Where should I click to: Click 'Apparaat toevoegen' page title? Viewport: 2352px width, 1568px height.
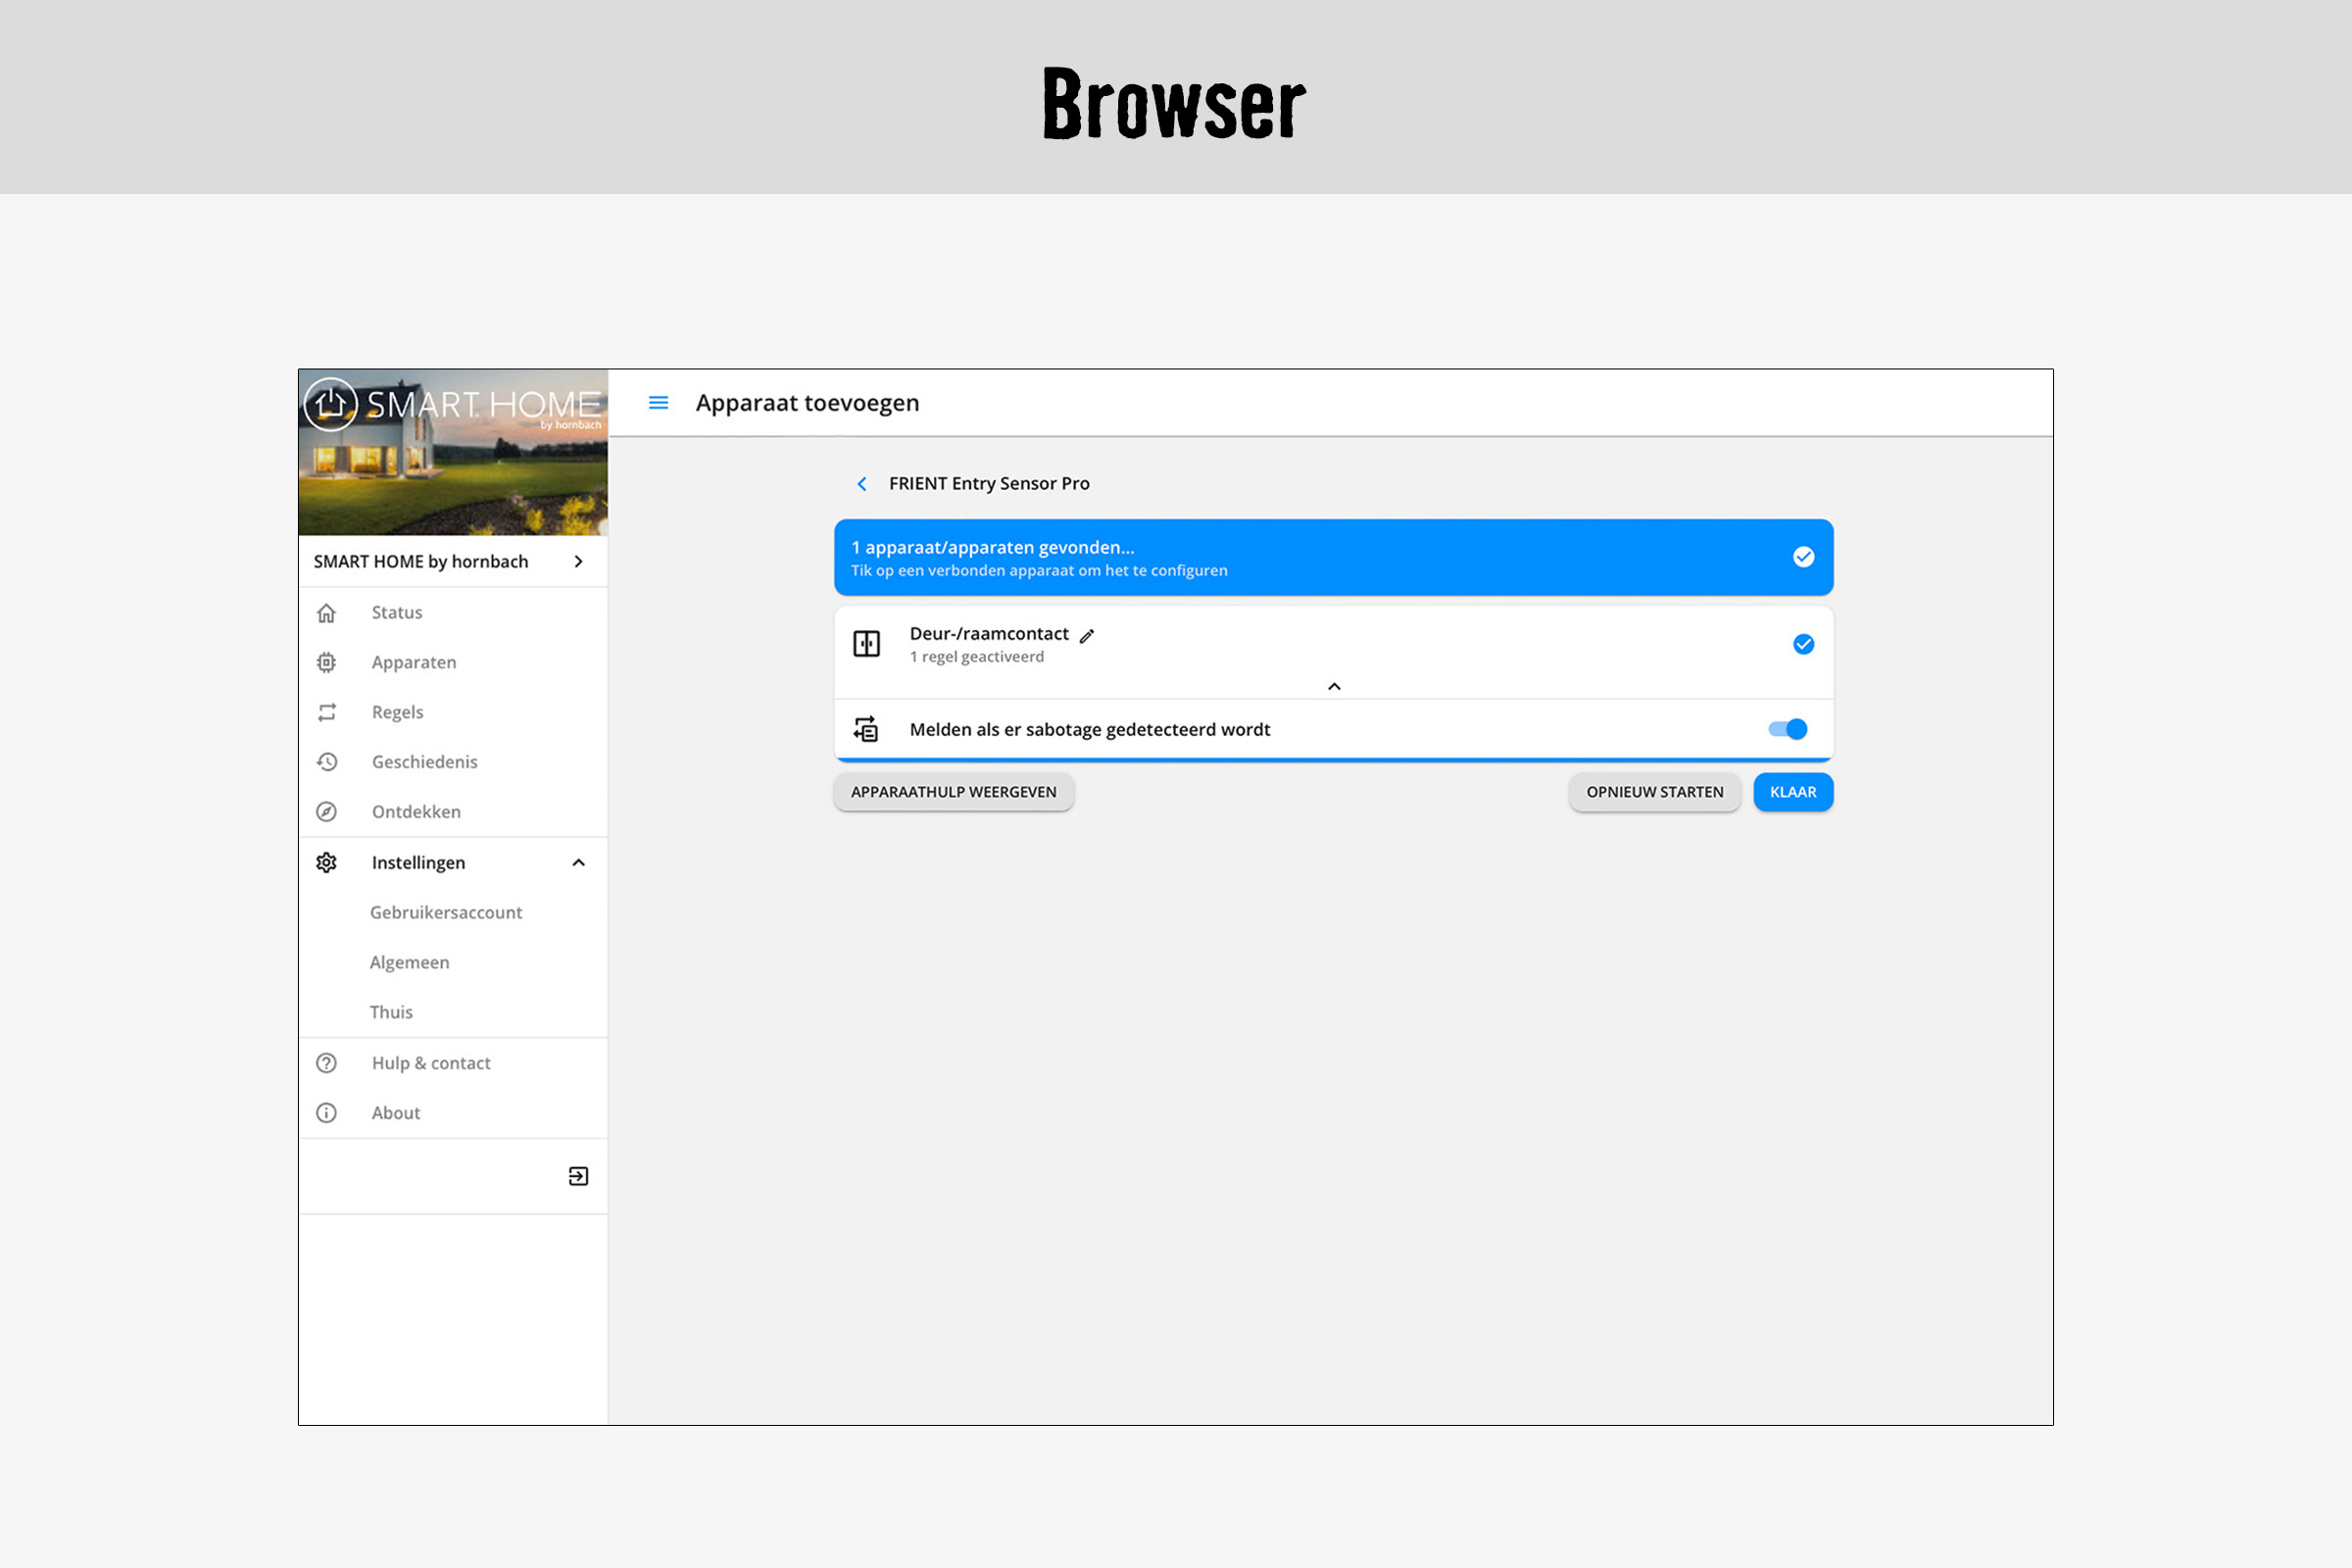[807, 403]
